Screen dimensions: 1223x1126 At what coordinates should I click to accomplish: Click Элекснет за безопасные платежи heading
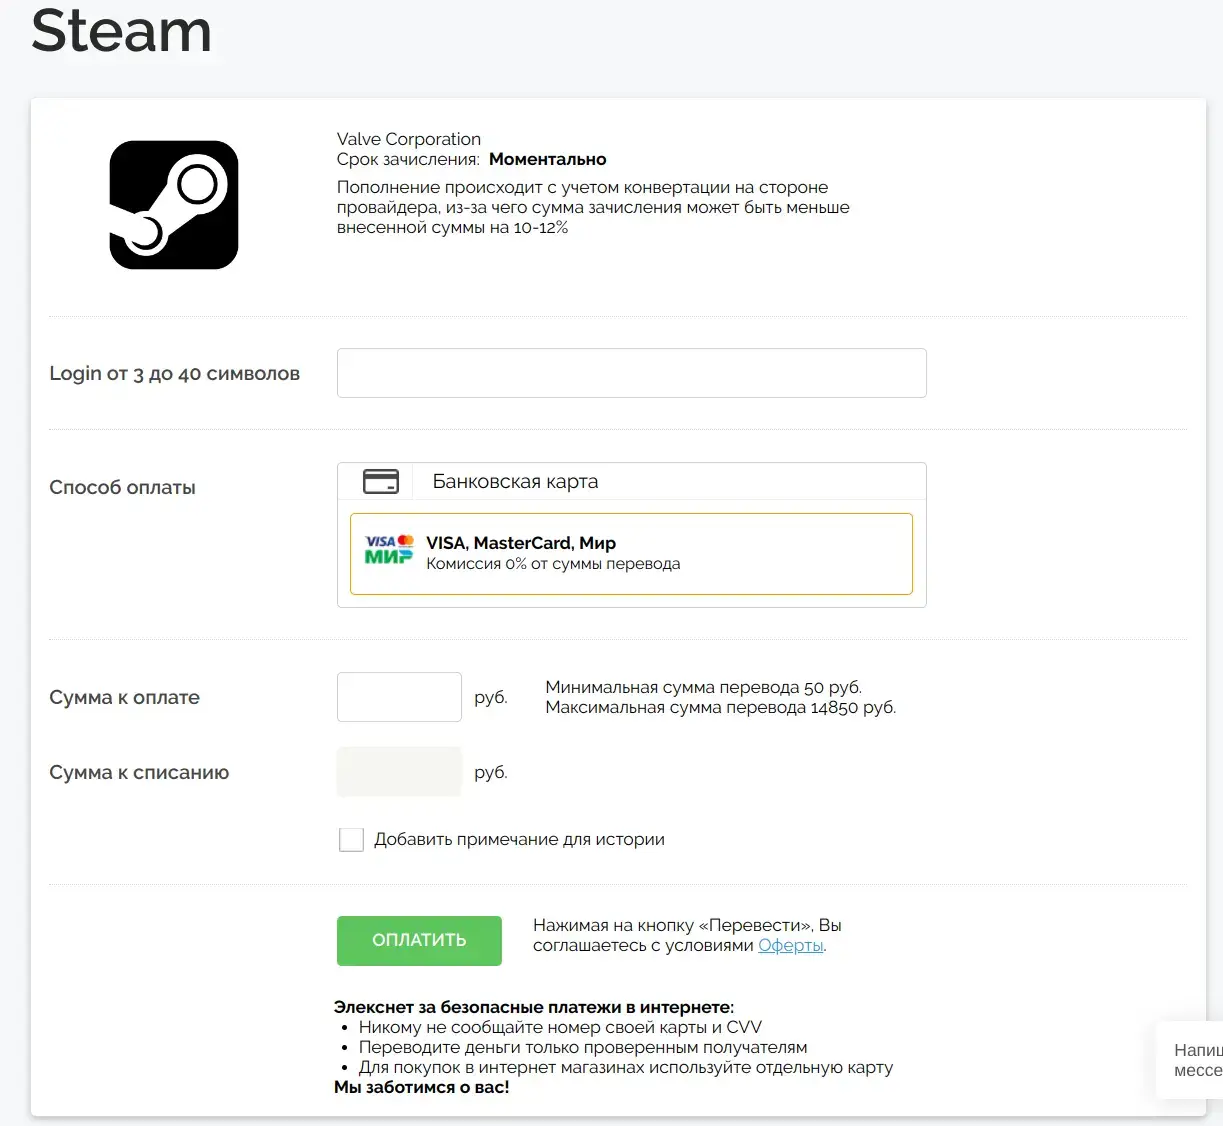534,1007
